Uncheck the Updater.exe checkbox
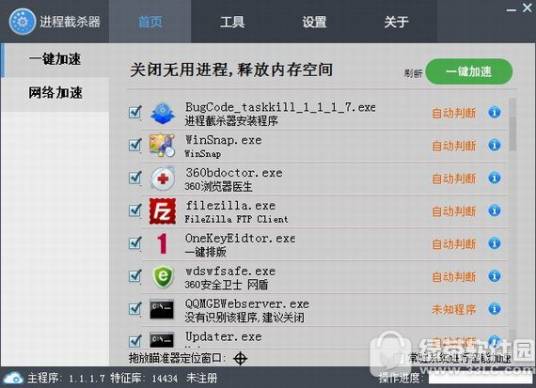536x388 pixels. pyautogui.click(x=135, y=341)
